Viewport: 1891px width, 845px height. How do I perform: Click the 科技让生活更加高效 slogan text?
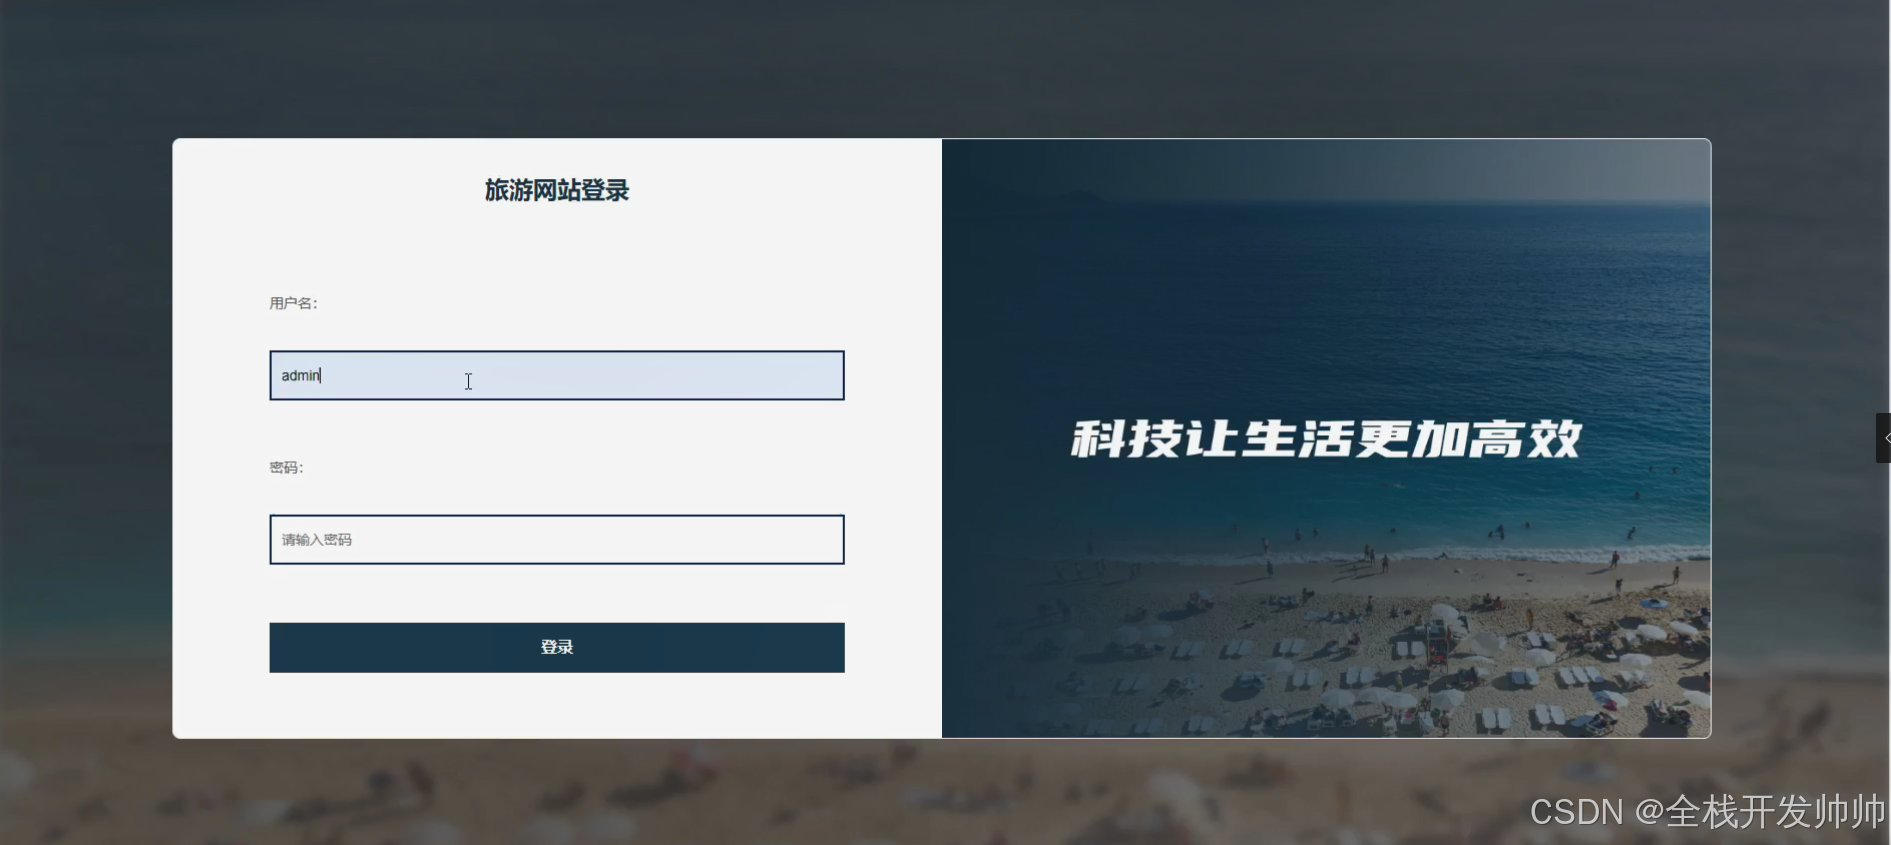point(1326,439)
